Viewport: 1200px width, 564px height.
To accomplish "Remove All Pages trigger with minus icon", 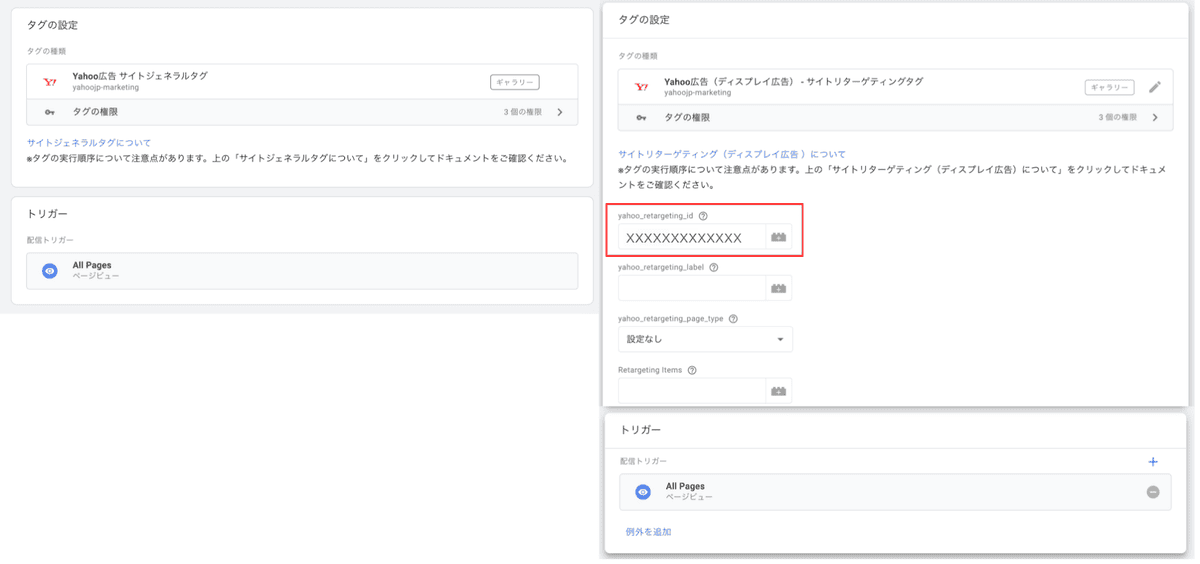I will tap(1153, 492).
